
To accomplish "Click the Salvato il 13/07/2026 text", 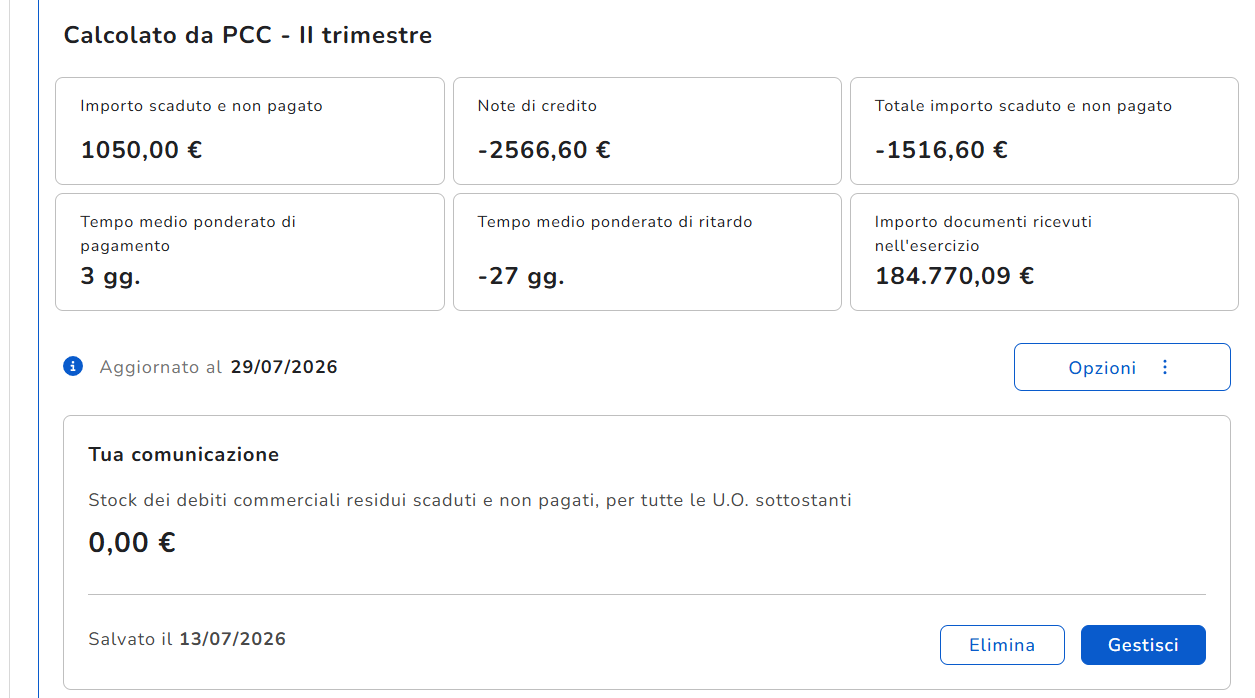I will 187,639.
